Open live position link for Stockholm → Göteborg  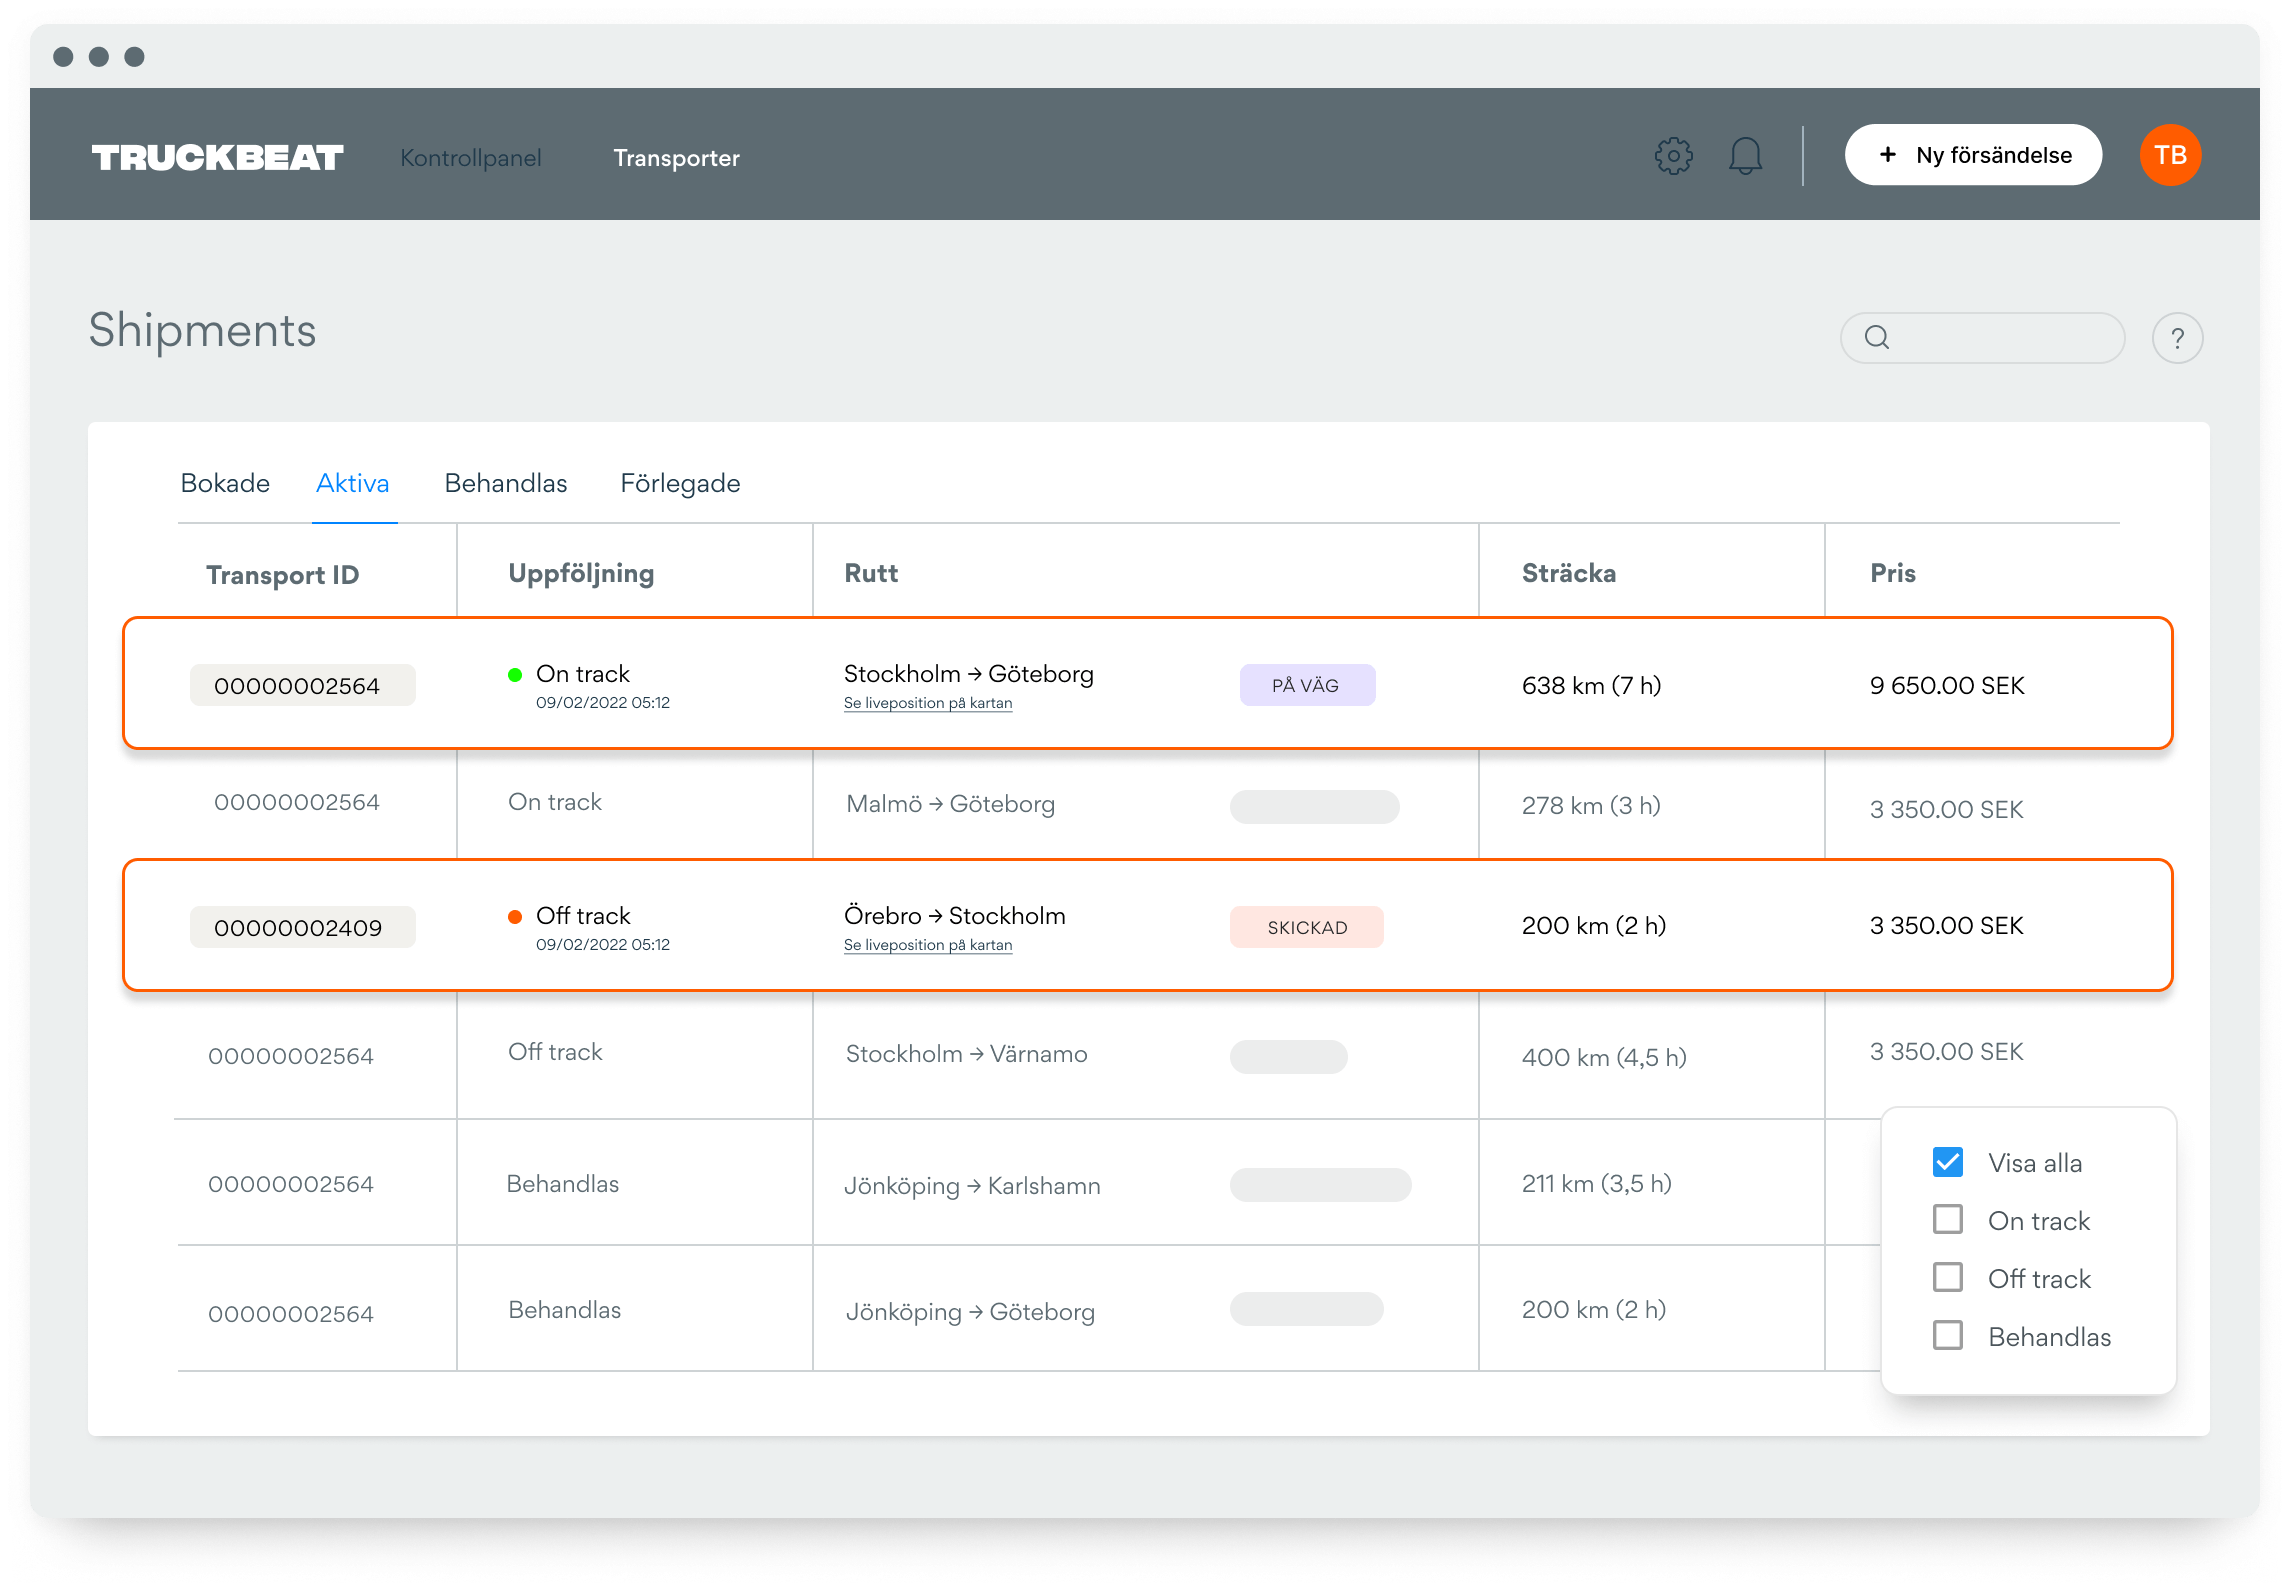pos(928,703)
